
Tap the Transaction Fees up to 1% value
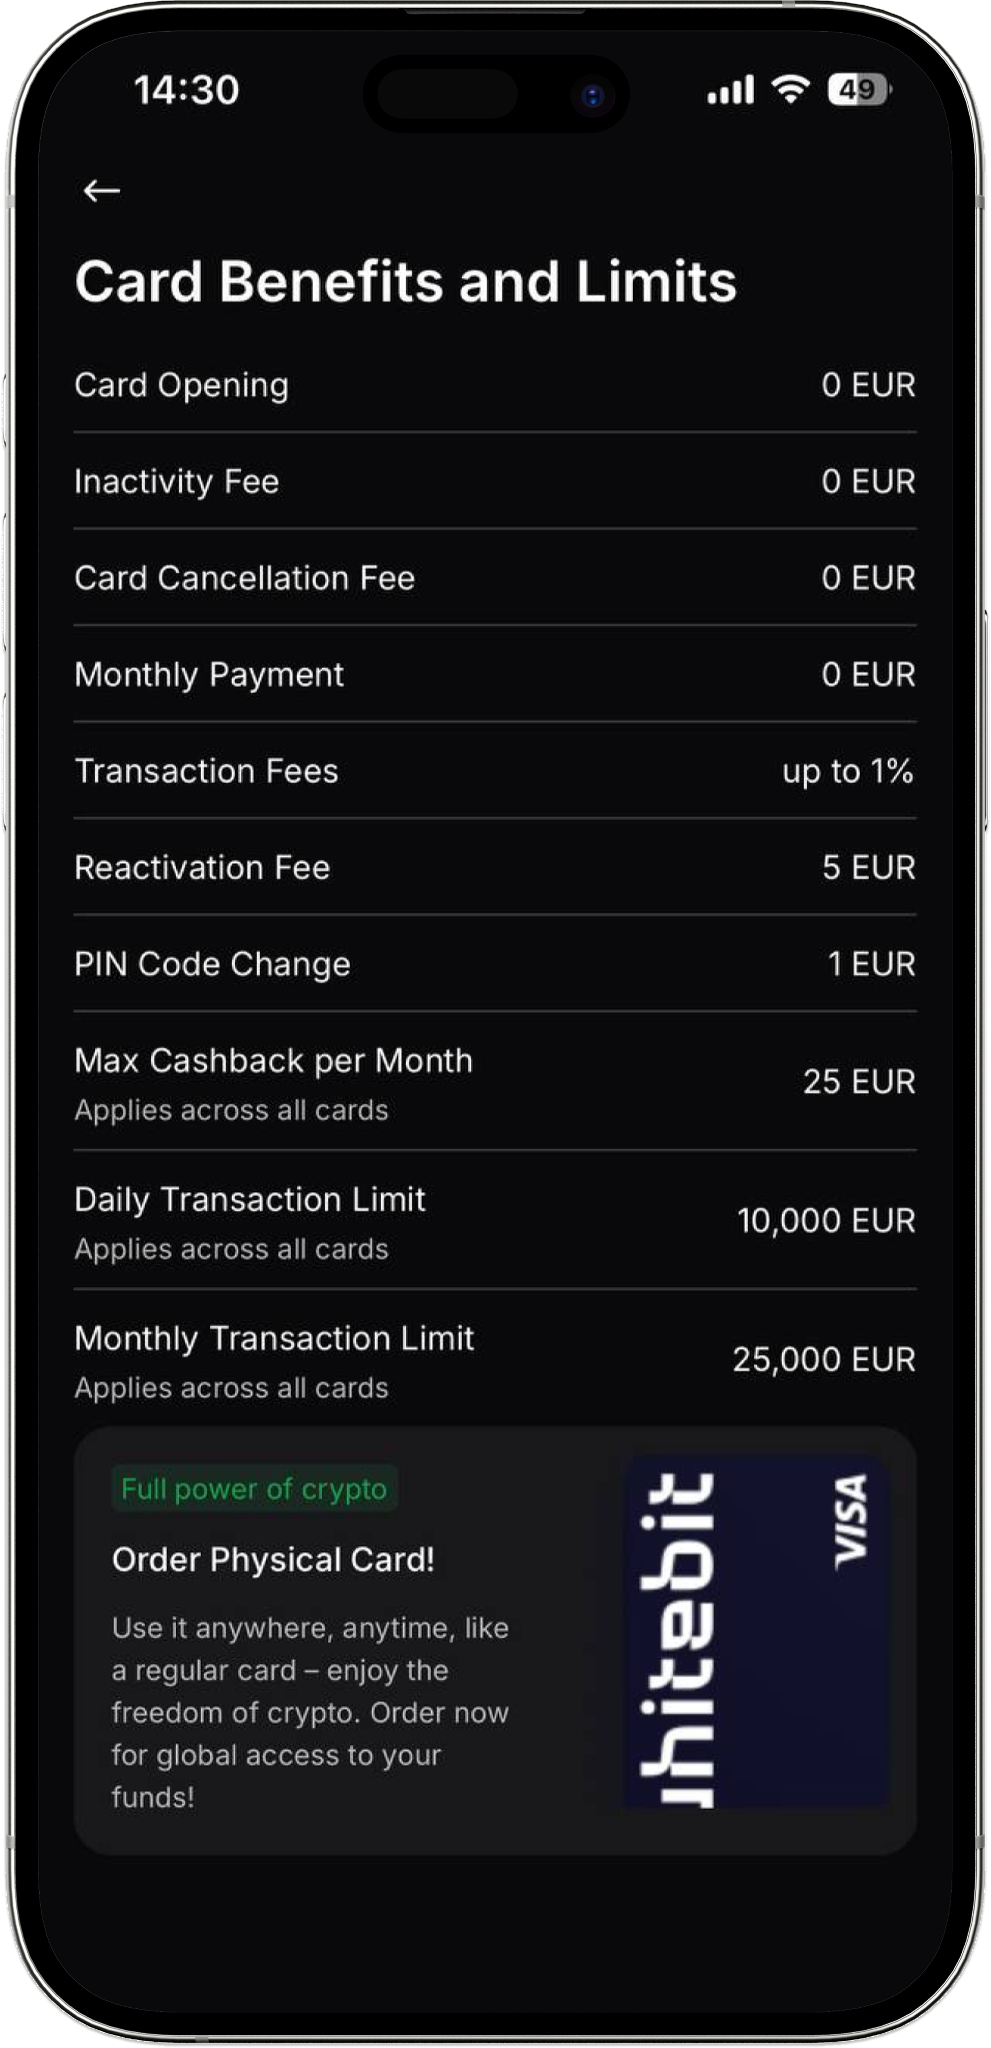tap(848, 771)
